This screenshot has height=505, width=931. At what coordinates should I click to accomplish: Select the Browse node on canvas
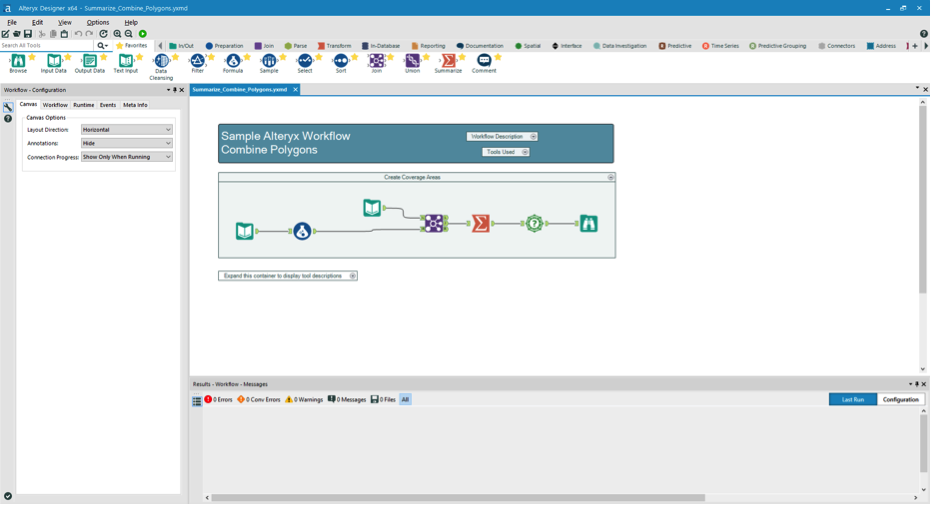pyautogui.click(x=588, y=223)
